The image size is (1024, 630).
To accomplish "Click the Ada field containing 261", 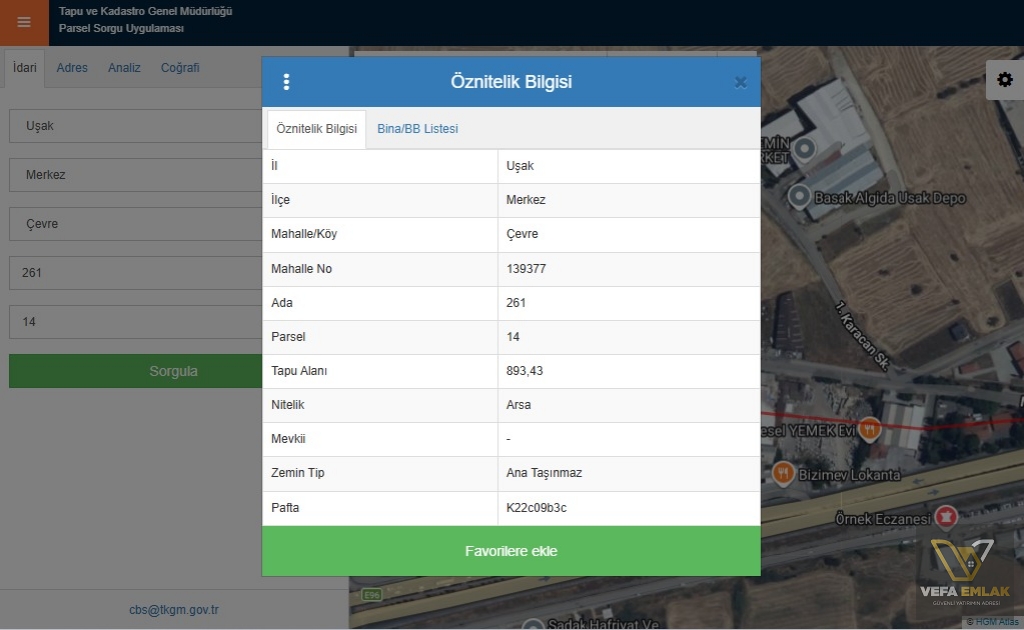I will tap(136, 273).
